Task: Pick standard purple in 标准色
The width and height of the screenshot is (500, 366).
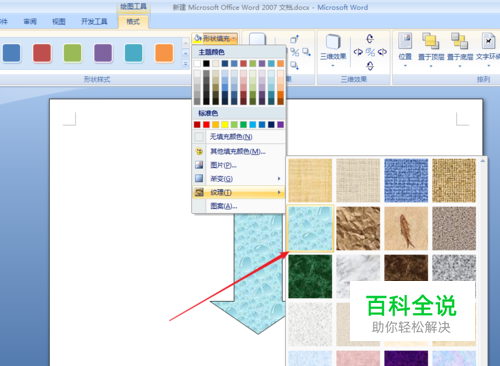Action: [x=281, y=125]
